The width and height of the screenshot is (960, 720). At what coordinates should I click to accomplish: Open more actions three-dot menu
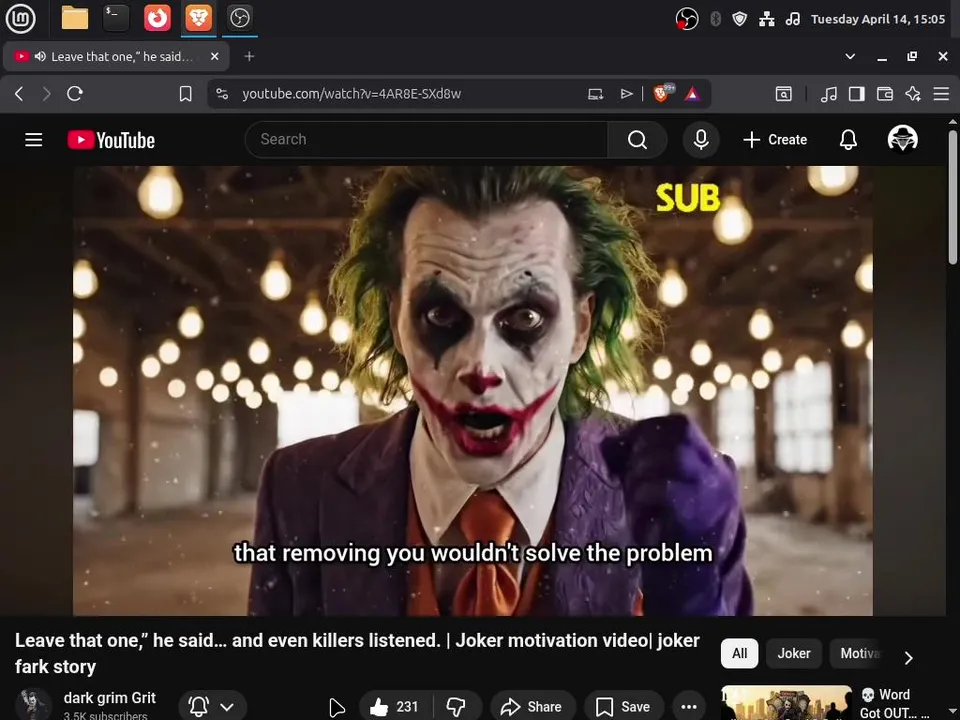pyautogui.click(x=689, y=707)
